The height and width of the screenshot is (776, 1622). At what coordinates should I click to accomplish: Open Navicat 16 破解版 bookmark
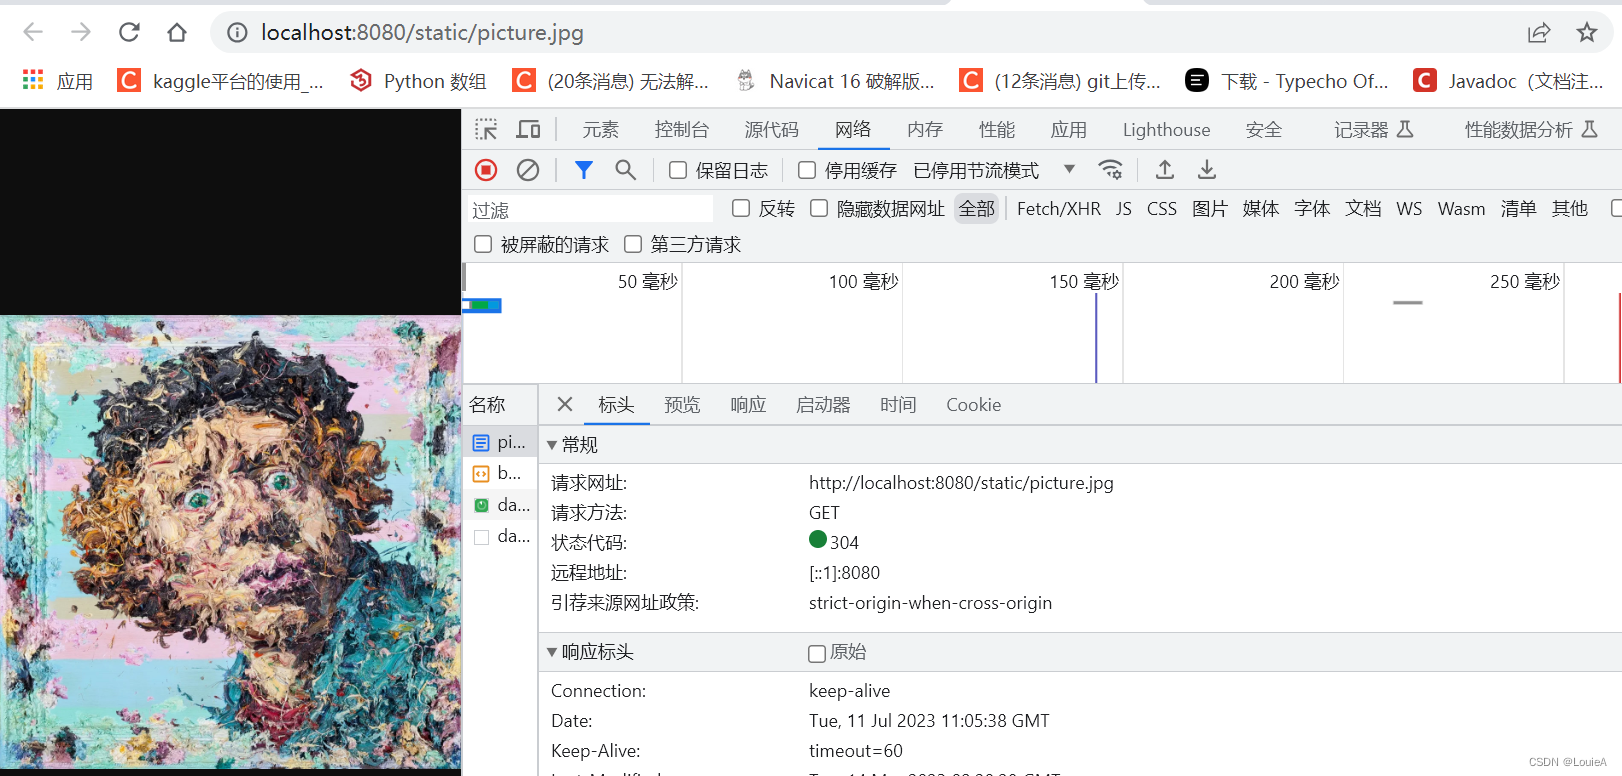pyautogui.click(x=834, y=81)
